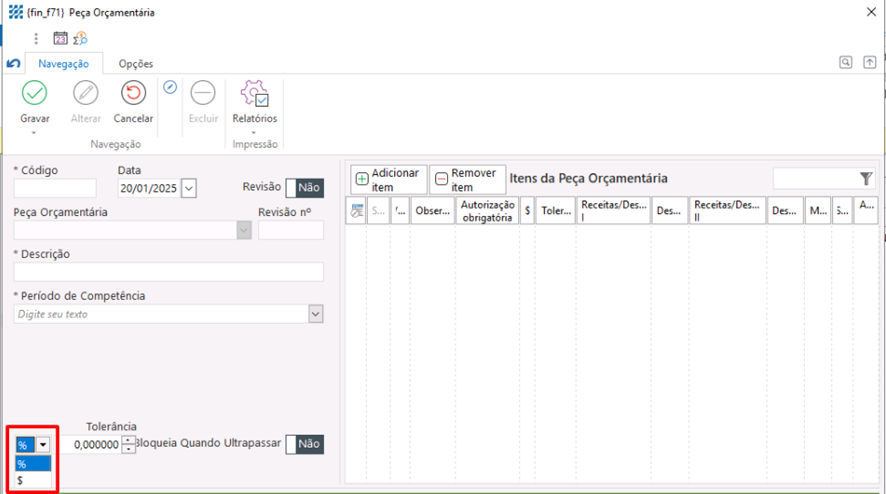Open the Data date picker dropdown

189,187
